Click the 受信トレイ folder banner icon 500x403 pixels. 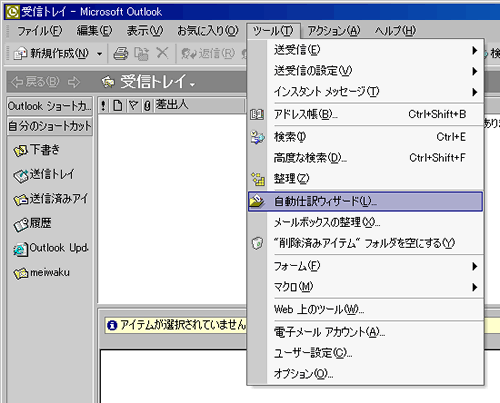click(x=108, y=82)
